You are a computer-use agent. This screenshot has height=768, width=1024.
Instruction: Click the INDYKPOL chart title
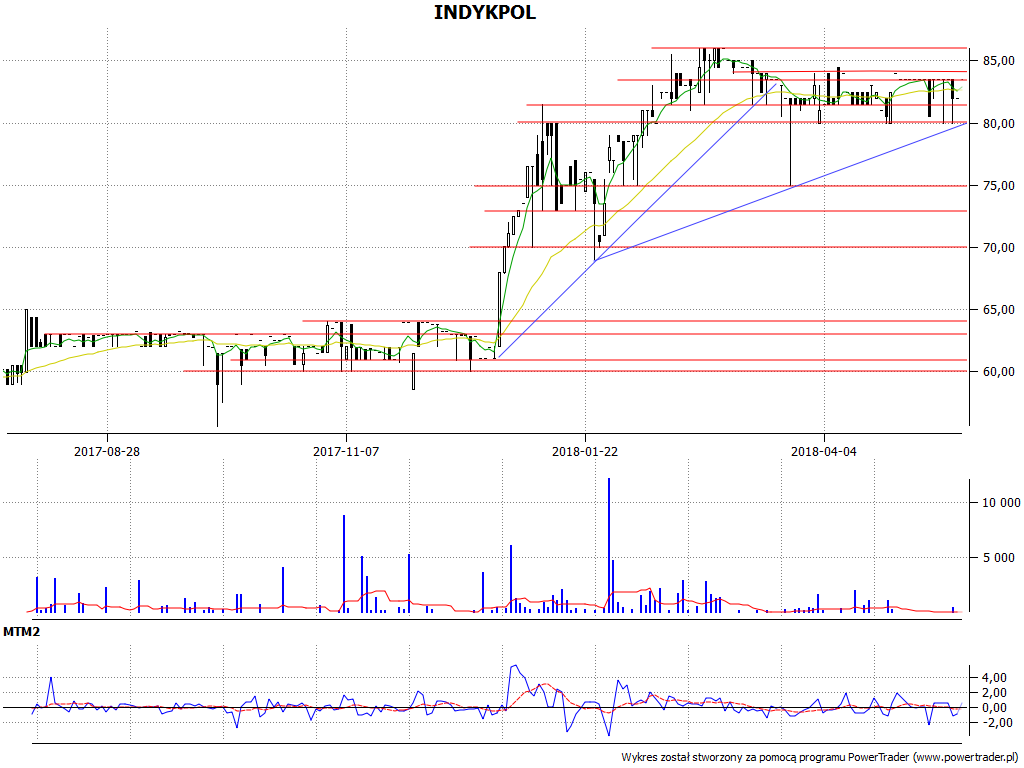[485, 12]
